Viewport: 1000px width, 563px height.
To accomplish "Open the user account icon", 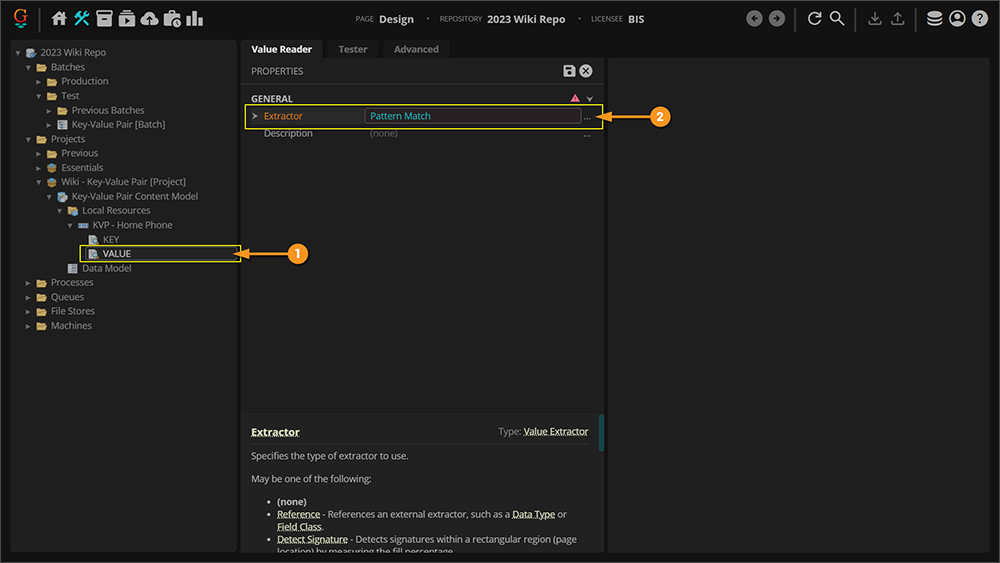I will pos(957,18).
